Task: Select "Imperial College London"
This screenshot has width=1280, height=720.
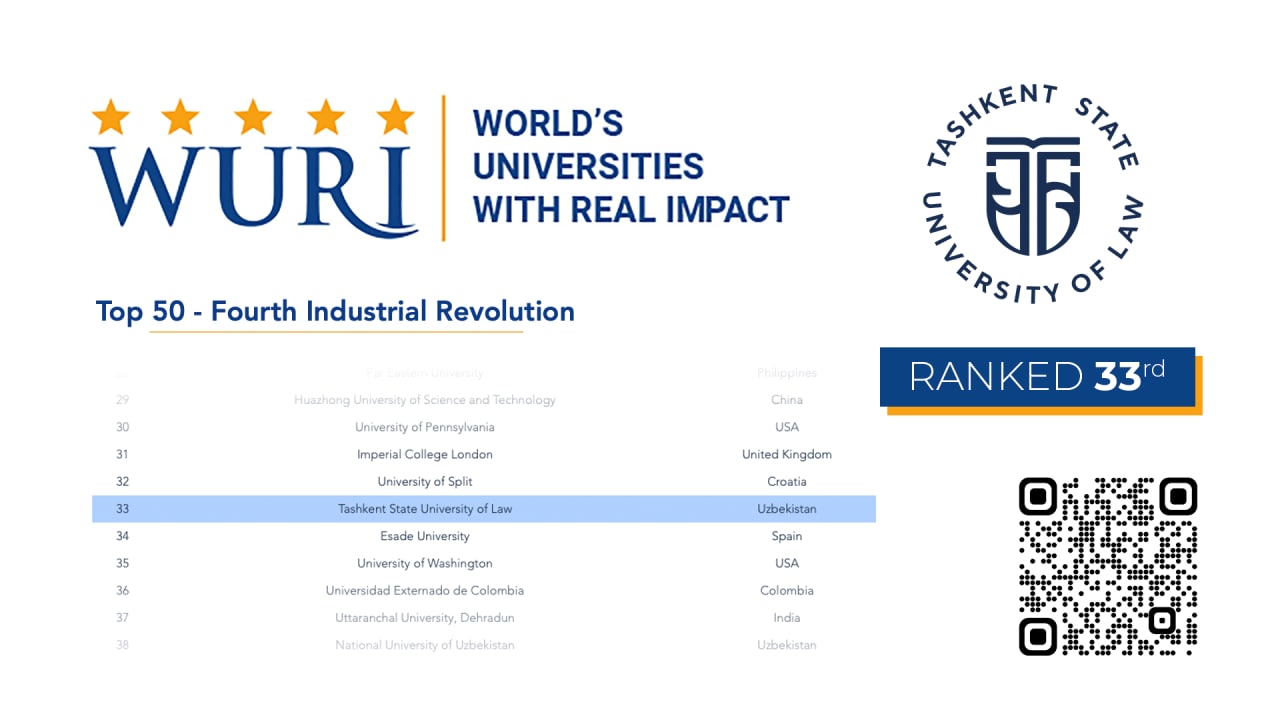Action: [425, 454]
